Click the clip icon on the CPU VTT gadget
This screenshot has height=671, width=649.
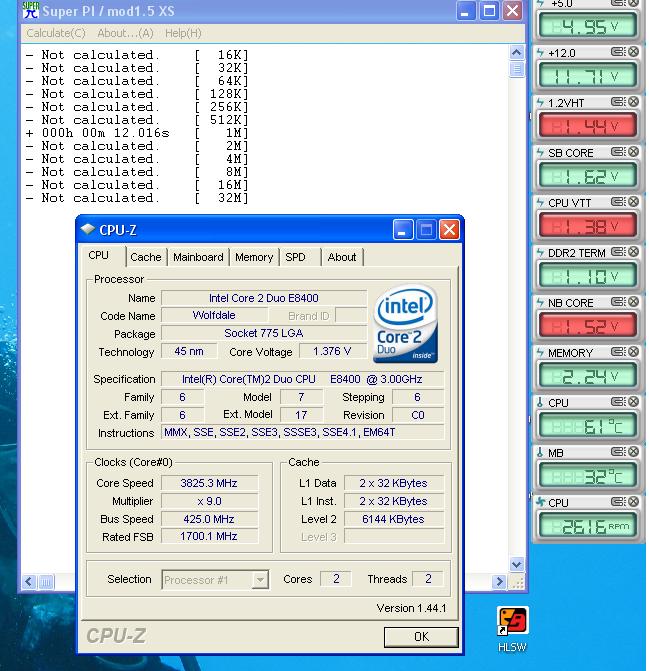618,202
